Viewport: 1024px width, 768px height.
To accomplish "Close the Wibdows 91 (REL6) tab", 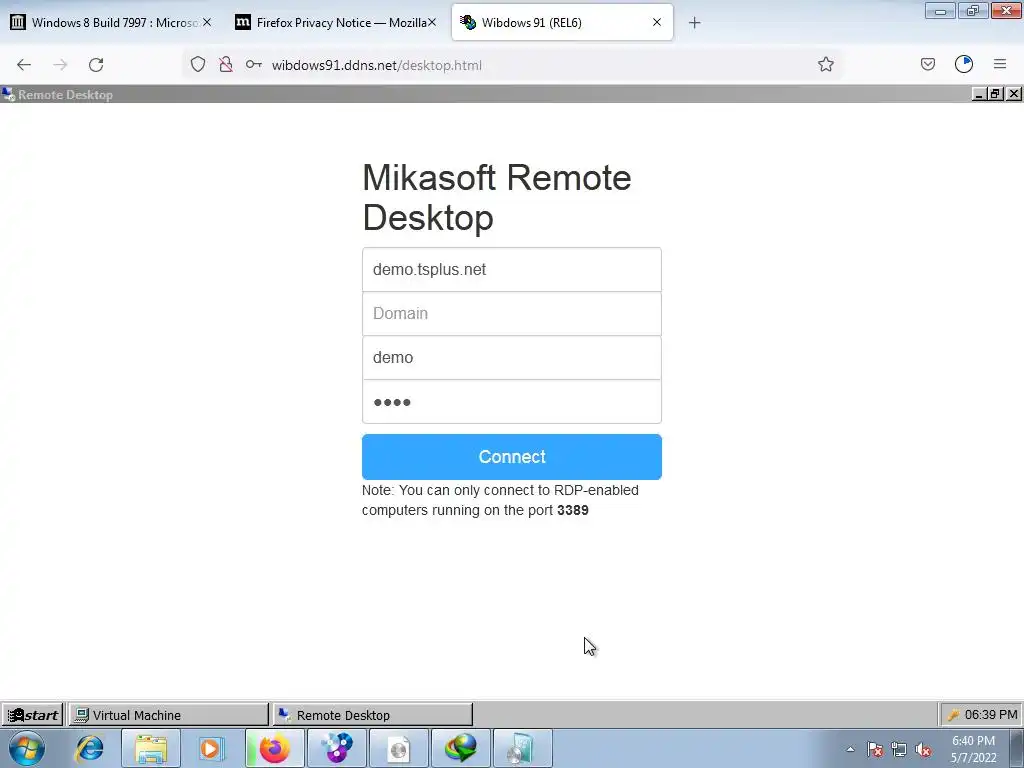I will pyautogui.click(x=656, y=22).
